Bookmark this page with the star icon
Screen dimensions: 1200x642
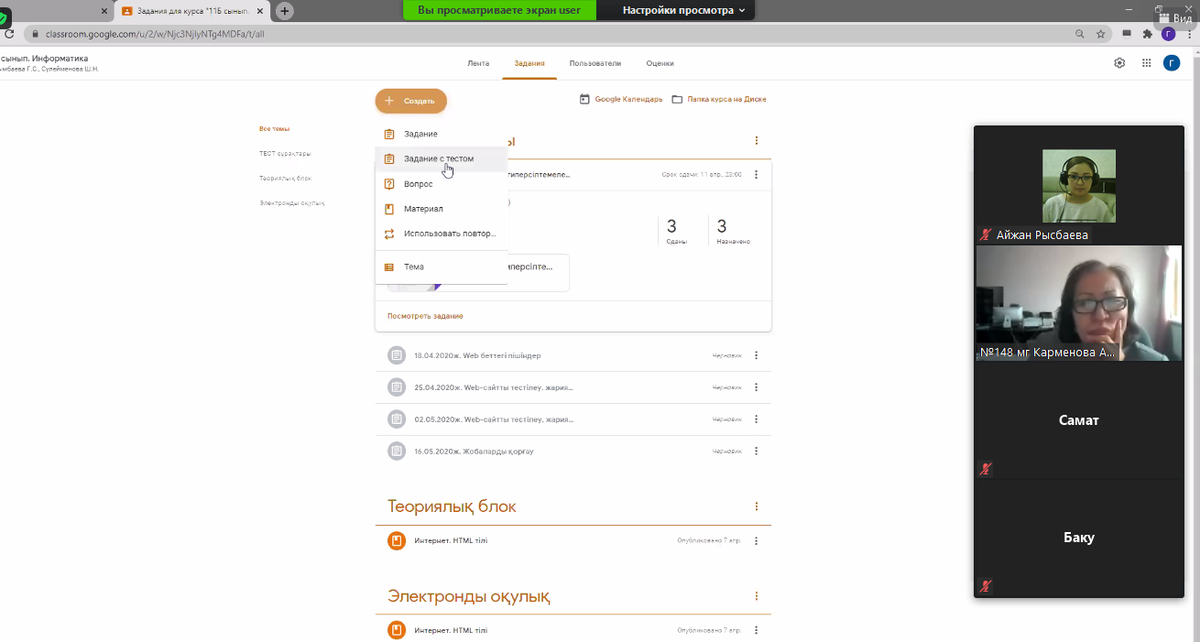[1101, 33]
